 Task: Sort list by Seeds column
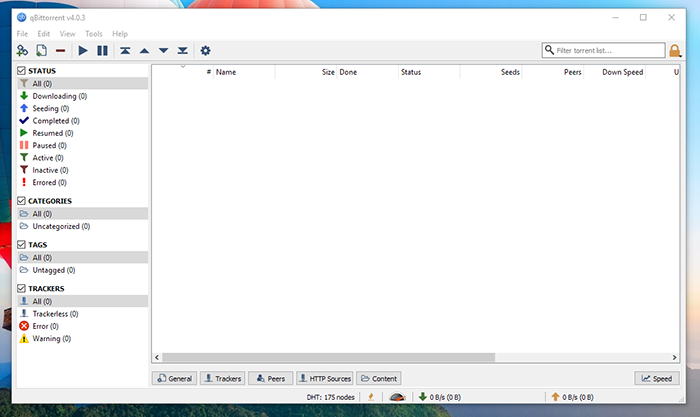(x=491, y=72)
